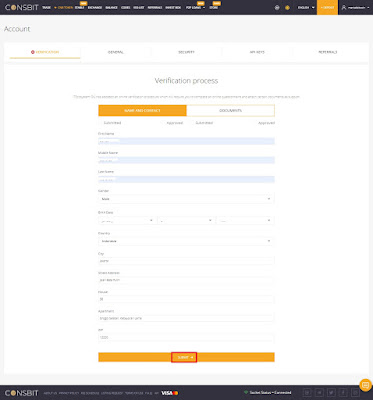Click the City input field
This screenshot has height=400, width=373.
(x=186, y=261)
